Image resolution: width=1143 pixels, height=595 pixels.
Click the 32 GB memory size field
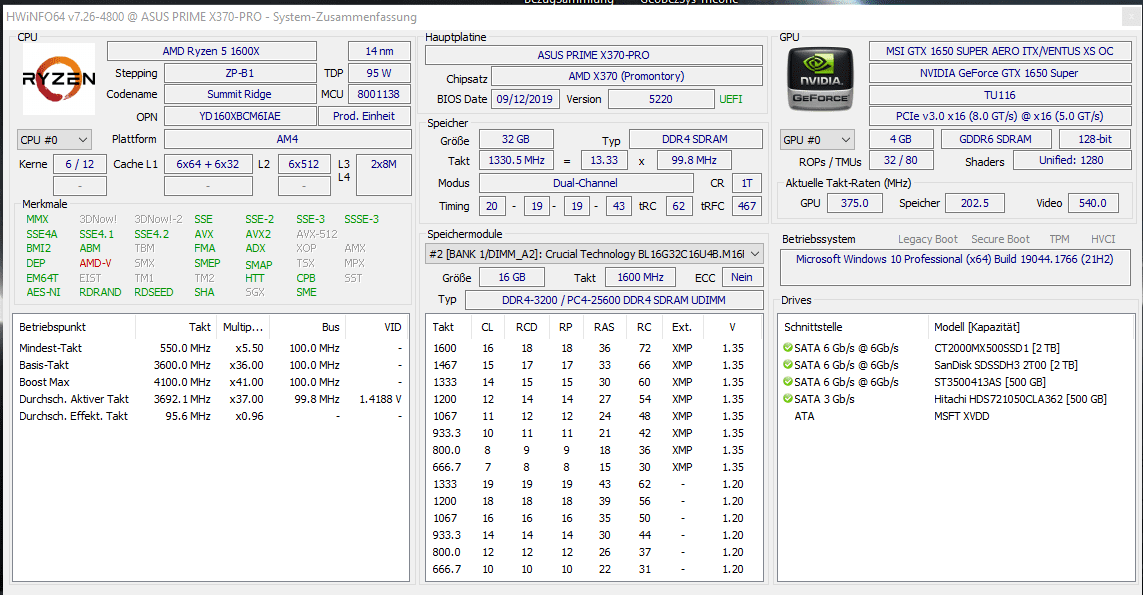(x=515, y=139)
